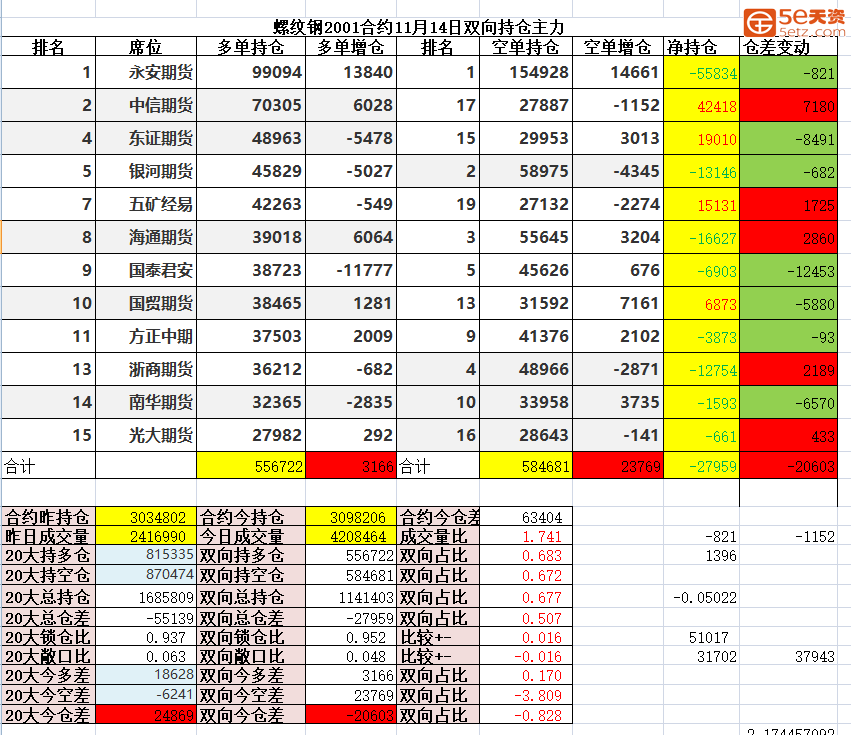Image resolution: width=851 pixels, height=735 pixels.
Task: Select the 双向今仓差 red cell -20603
Action: (351, 714)
